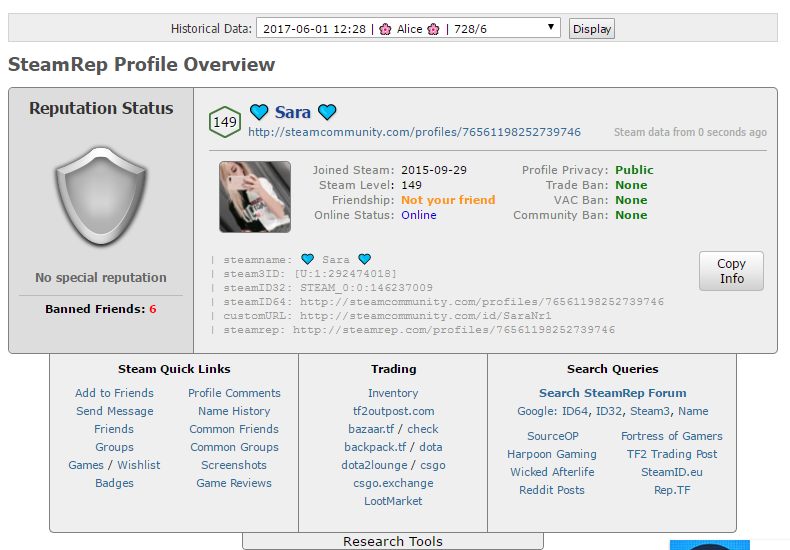The height and width of the screenshot is (550, 790).
Task: Select the customURL SaraNr1 text
Action: [x=426, y=316]
